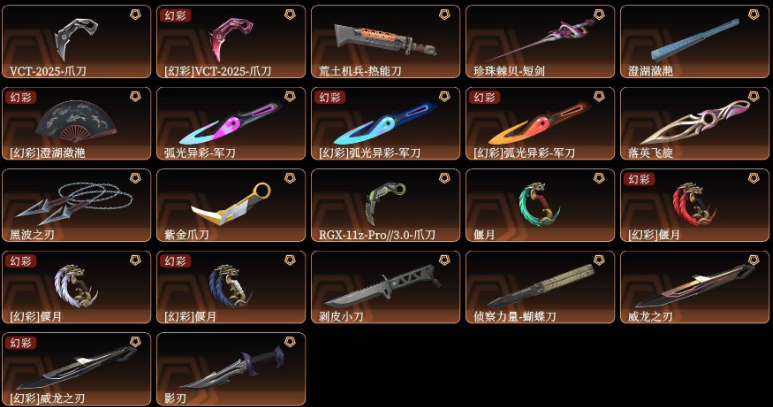Screen dimensions: 773x407
Task: Click the RGX-11z-Pro//3.0-爪刀 label
Action: tap(377, 235)
